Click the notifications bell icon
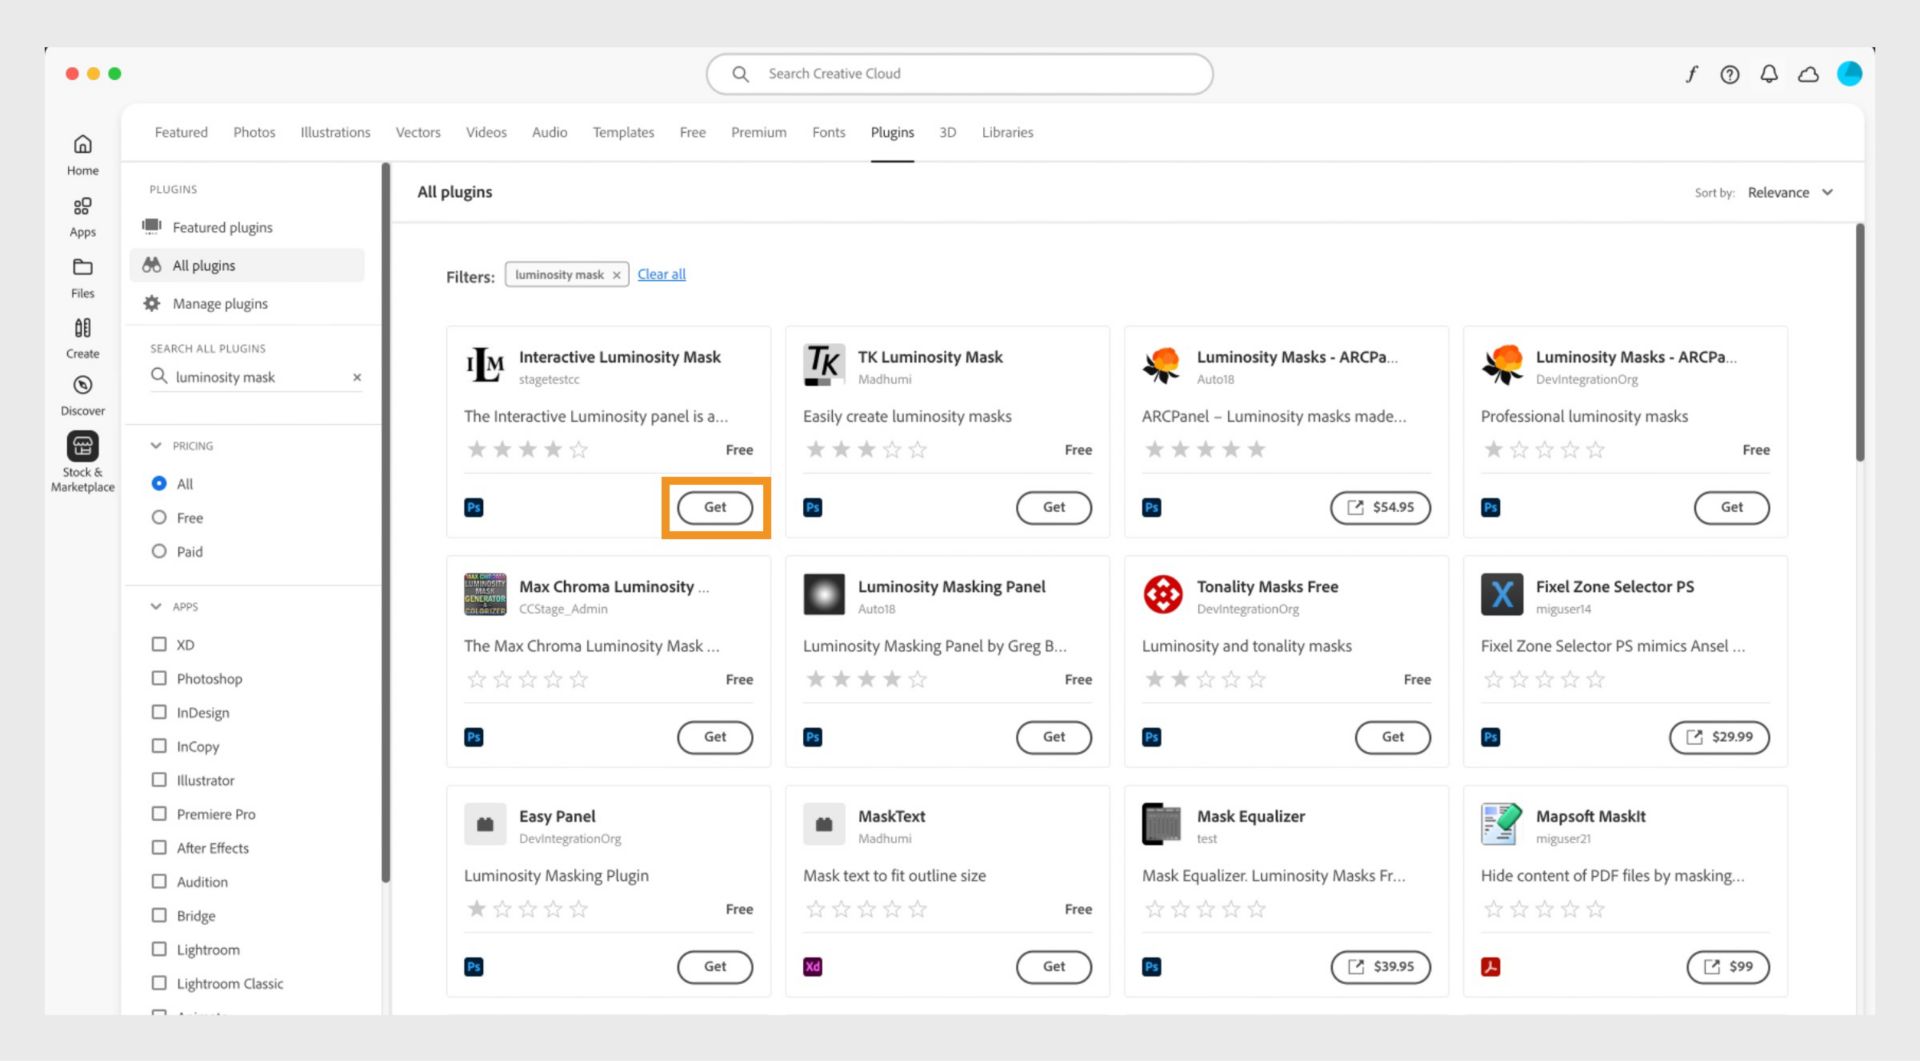Screen dimensions: 1920x1061 1768,74
